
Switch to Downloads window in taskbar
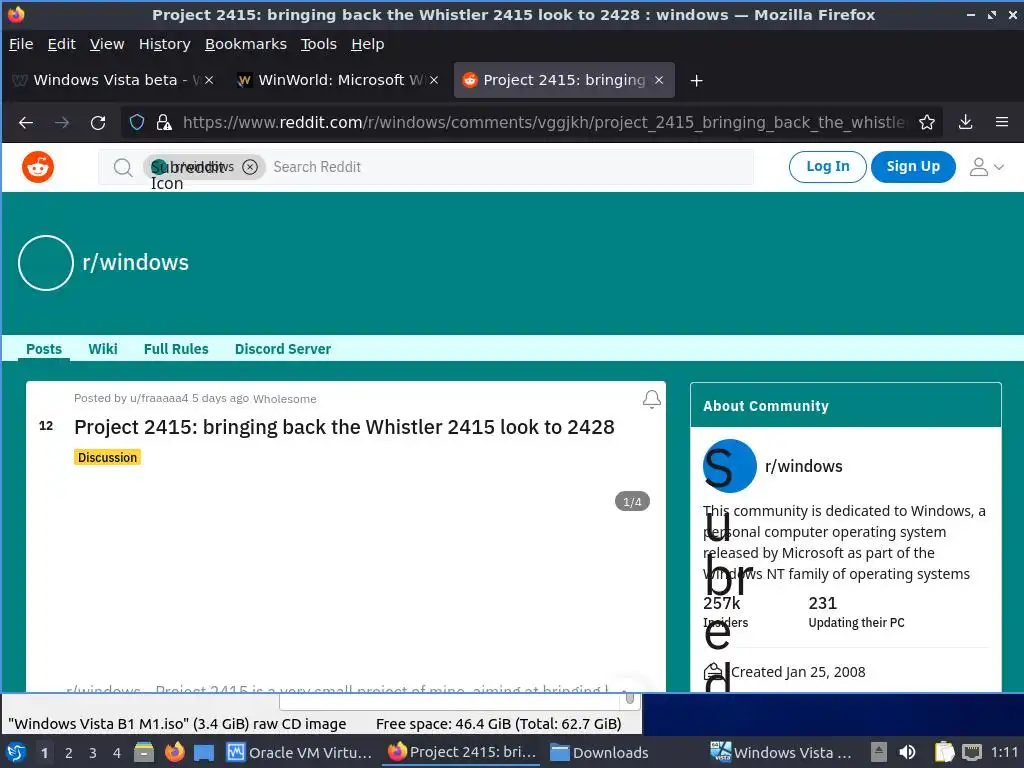600,752
